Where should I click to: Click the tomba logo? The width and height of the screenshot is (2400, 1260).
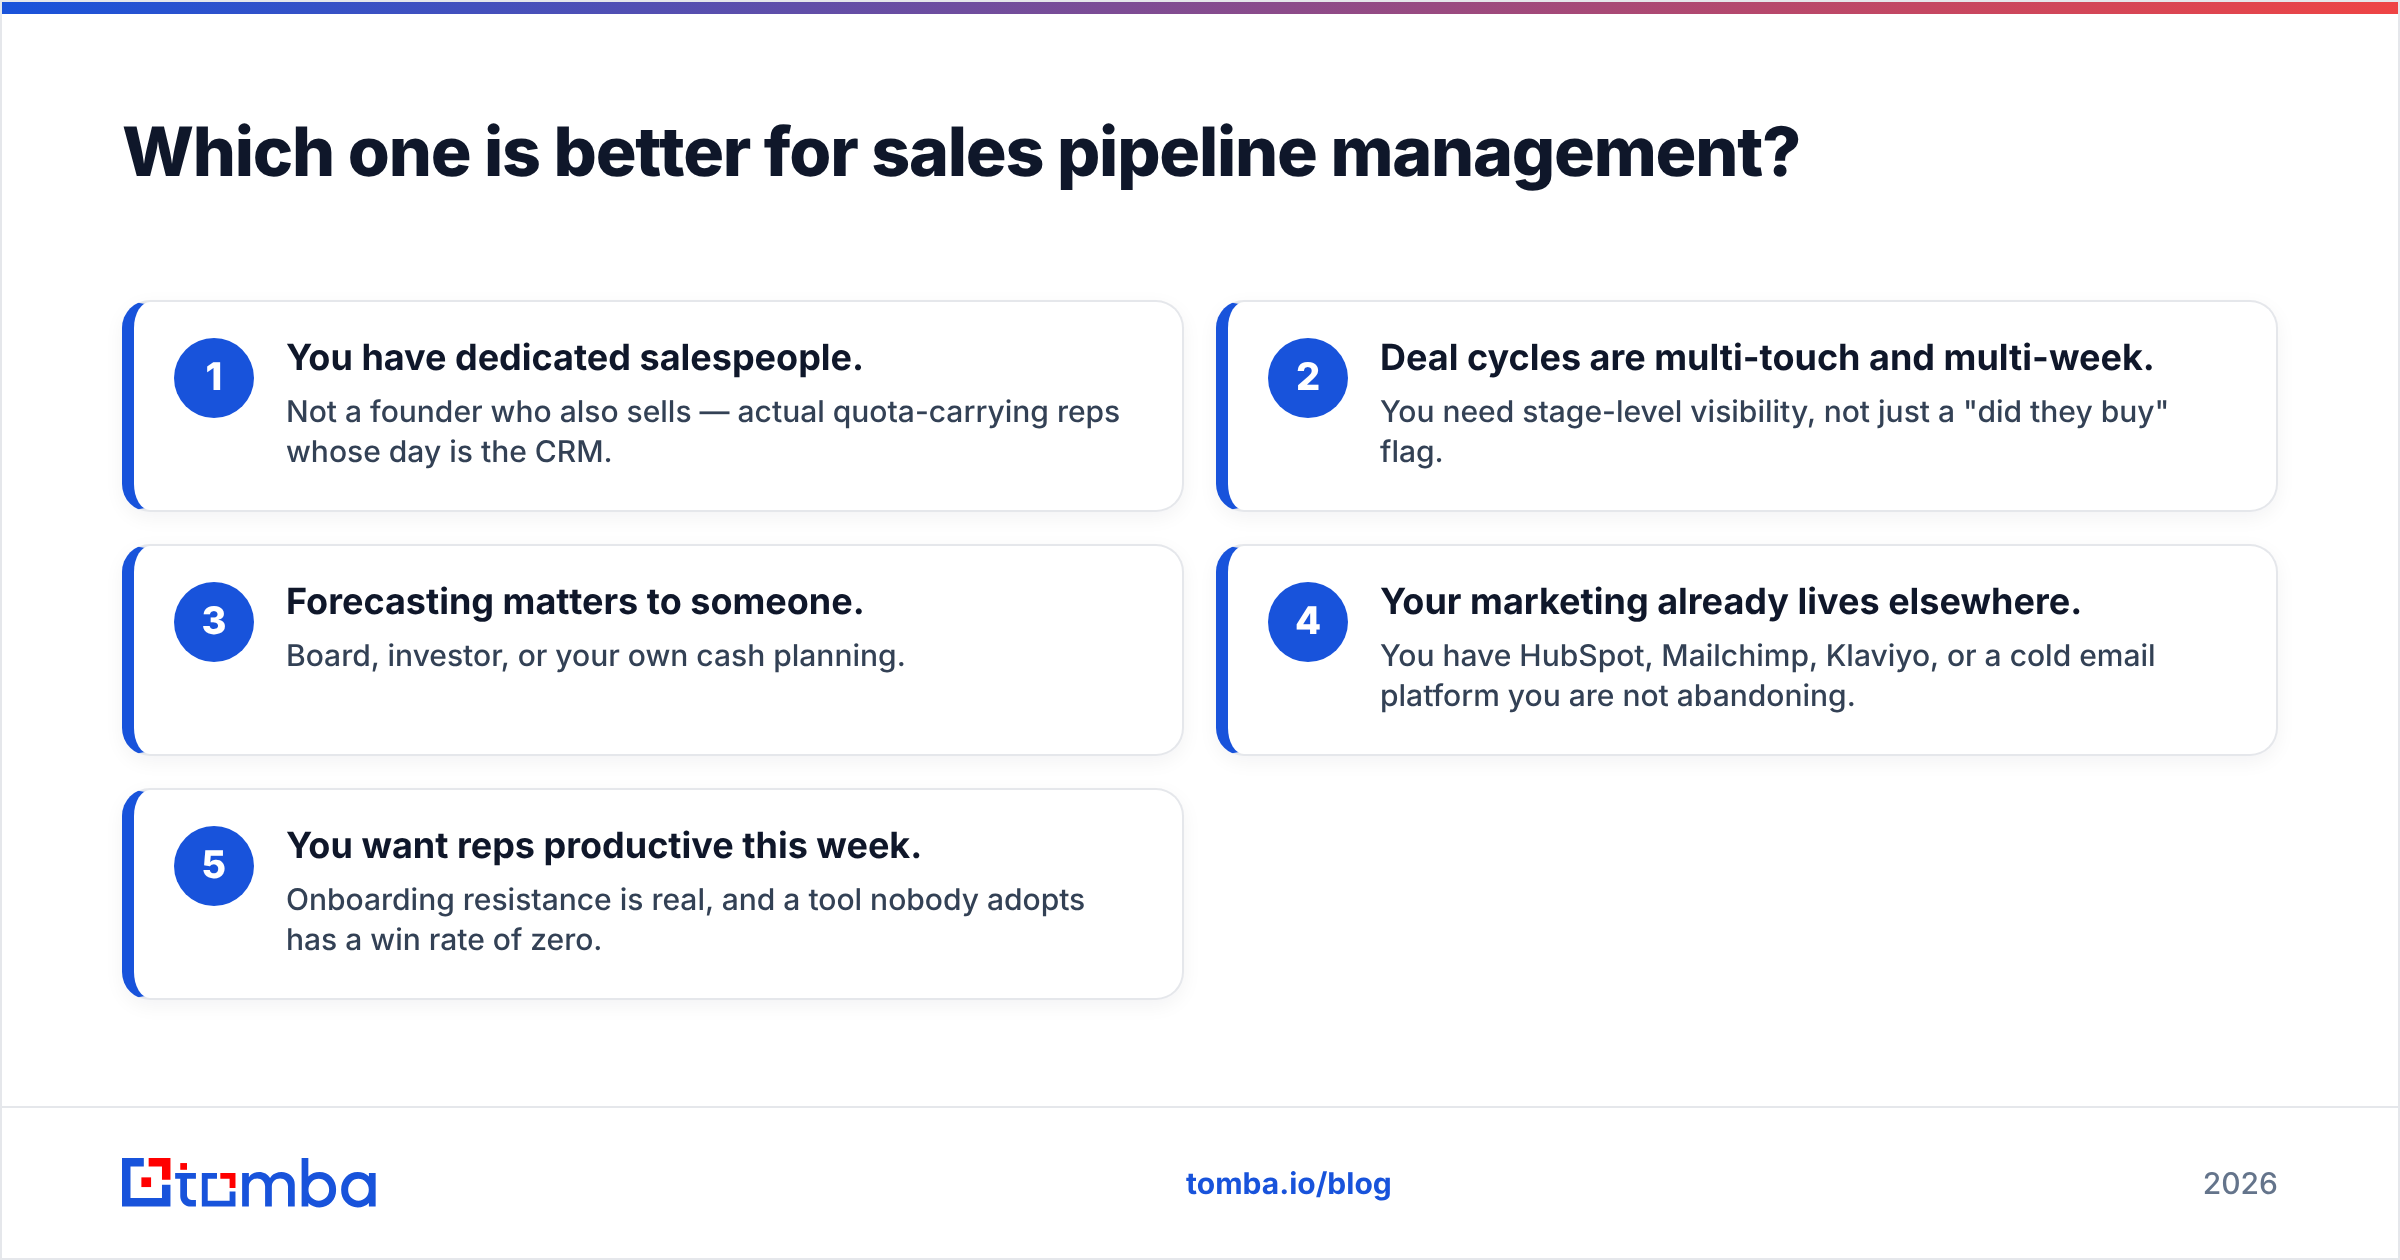(x=249, y=1183)
